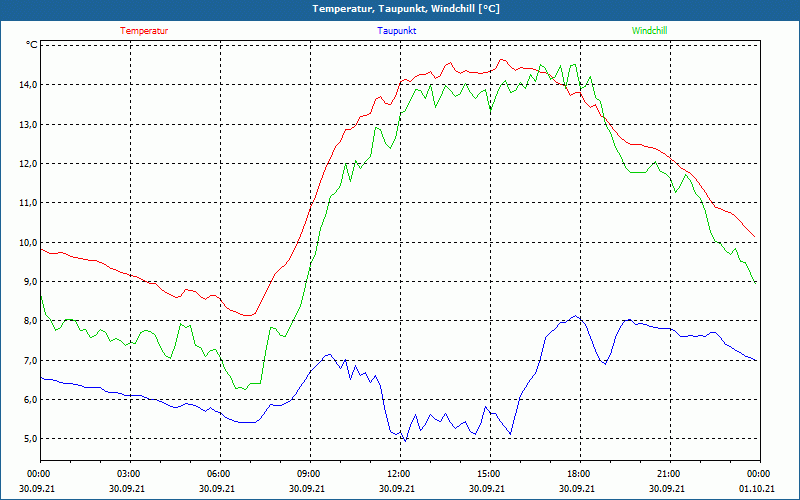
Task: Click the green Windchill legend label
Action: tap(649, 31)
